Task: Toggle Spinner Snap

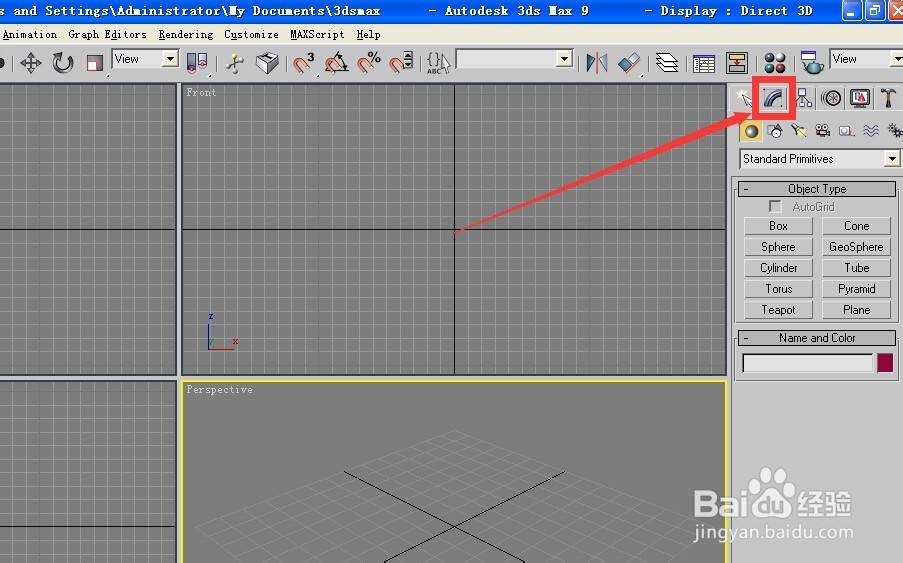Action: [x=401, y=63]
